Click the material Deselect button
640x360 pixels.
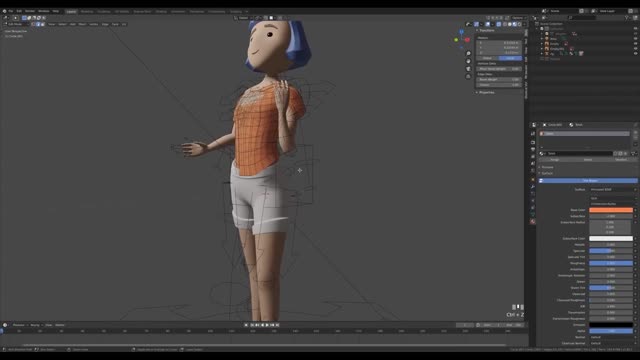621,160
